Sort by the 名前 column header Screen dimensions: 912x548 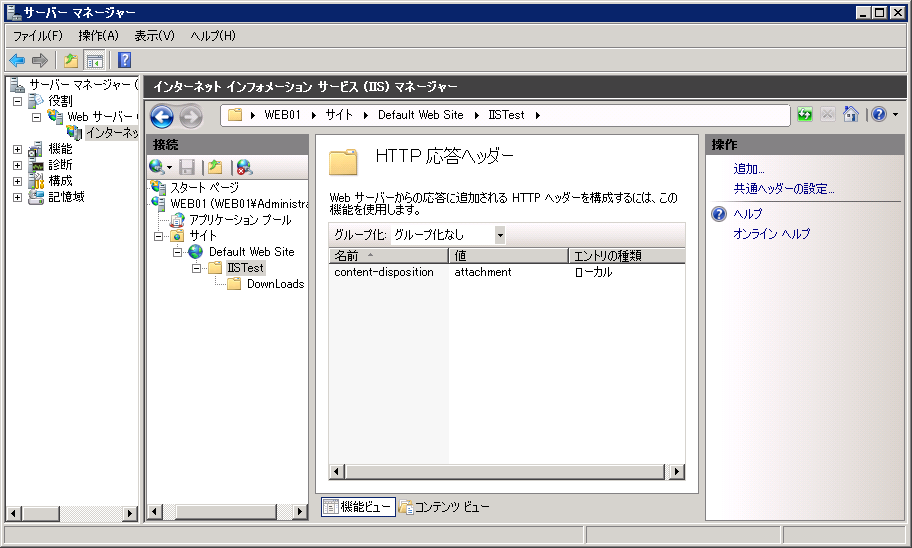[389, 255]
